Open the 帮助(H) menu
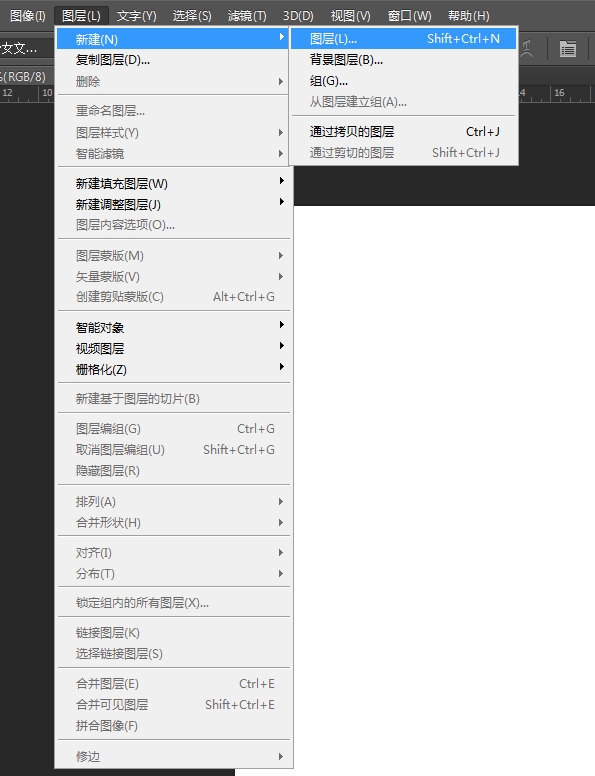595x776 pixels. [469, 16]
